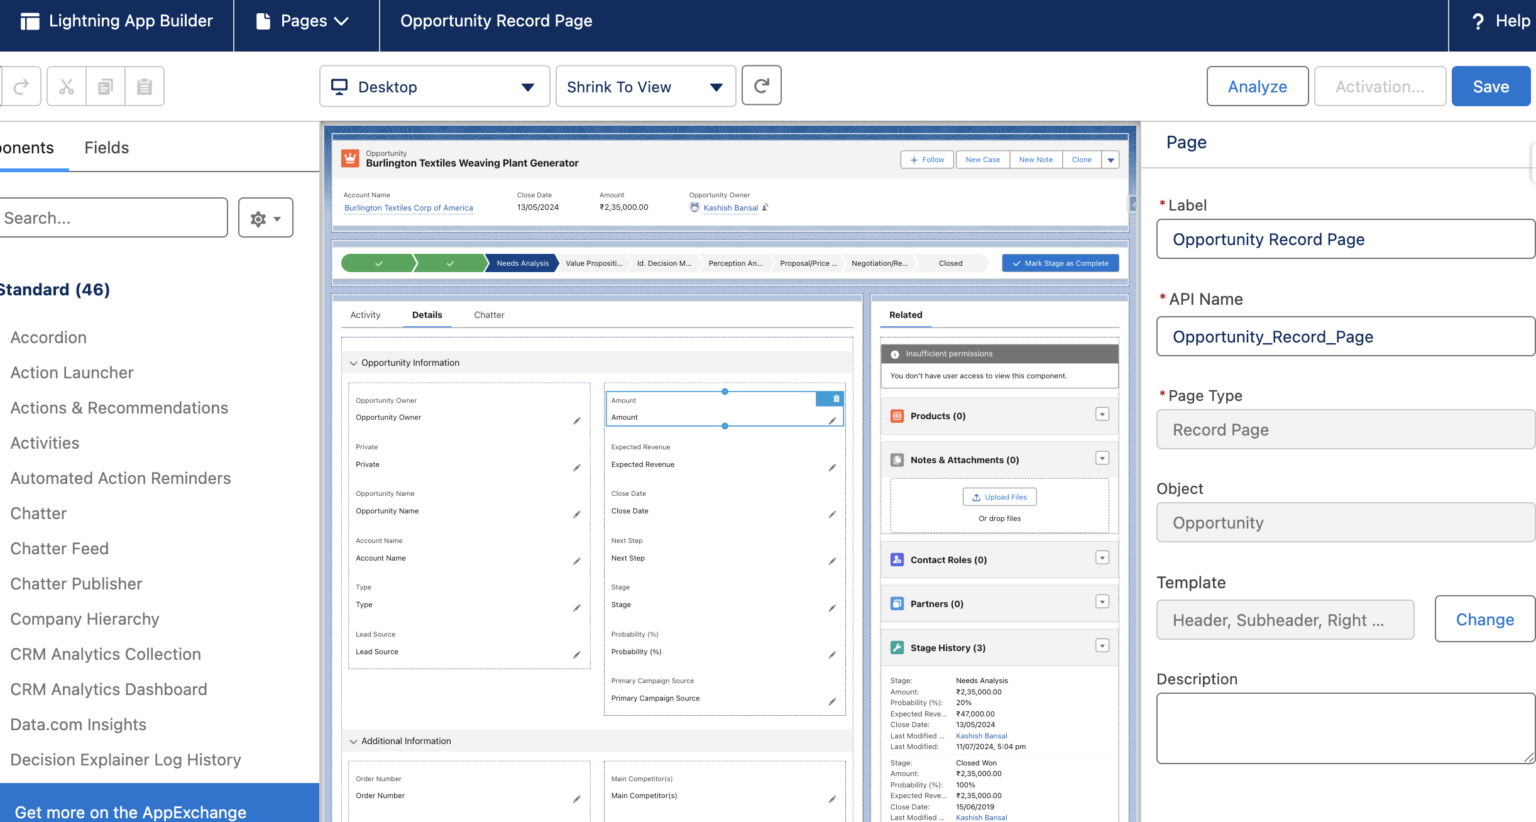Open the Desktop form factor dropdown
Screen dimensions: 1536x822
tap(434, 87)
